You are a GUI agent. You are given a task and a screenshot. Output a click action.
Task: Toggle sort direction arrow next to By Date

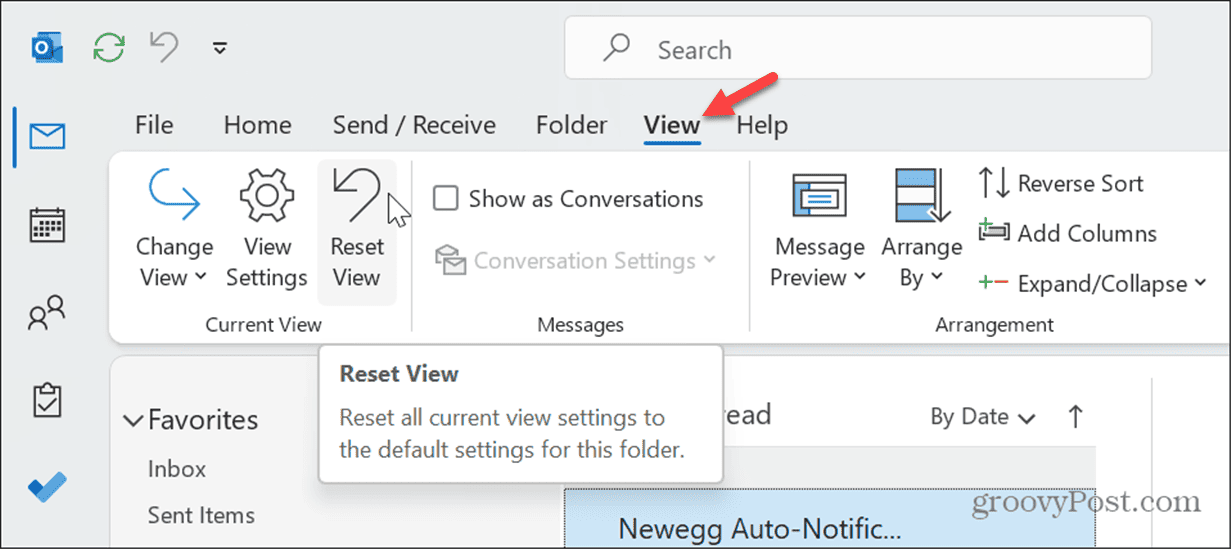pyautogui.click(x=1076, y=417)
